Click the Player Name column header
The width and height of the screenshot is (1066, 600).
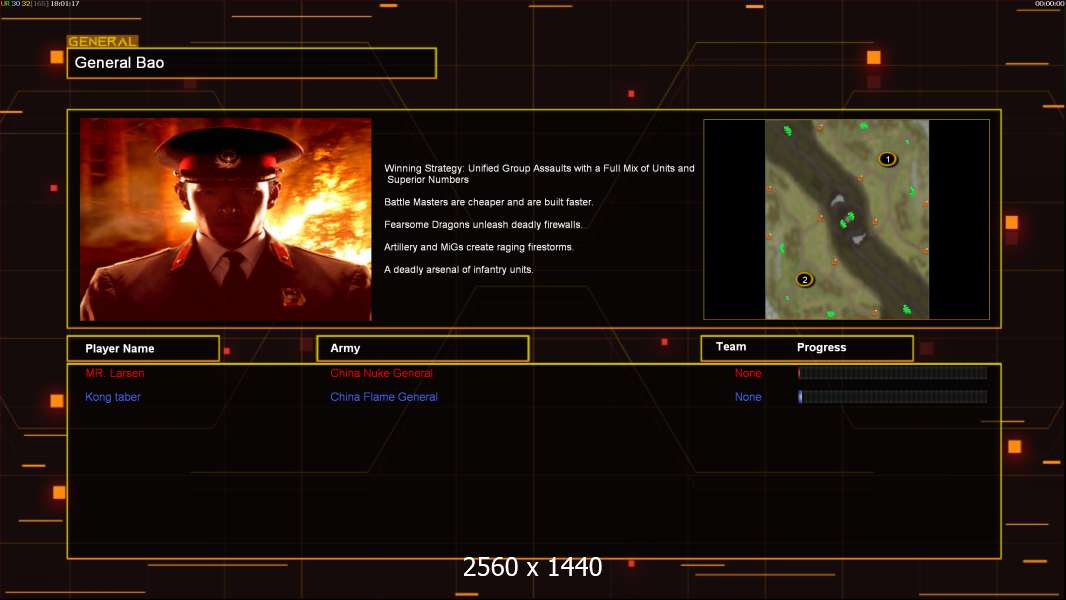(143, 349)
